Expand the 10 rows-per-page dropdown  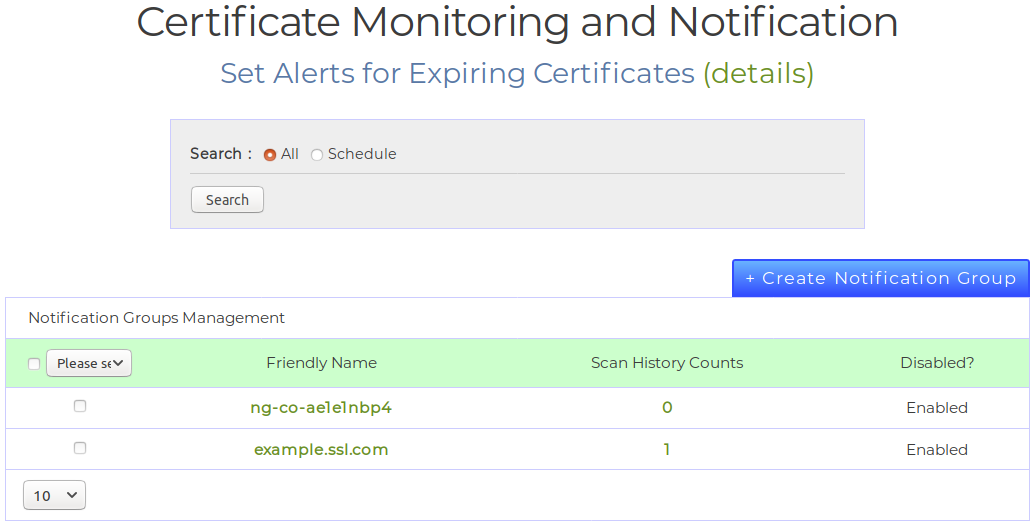(55, 495)
